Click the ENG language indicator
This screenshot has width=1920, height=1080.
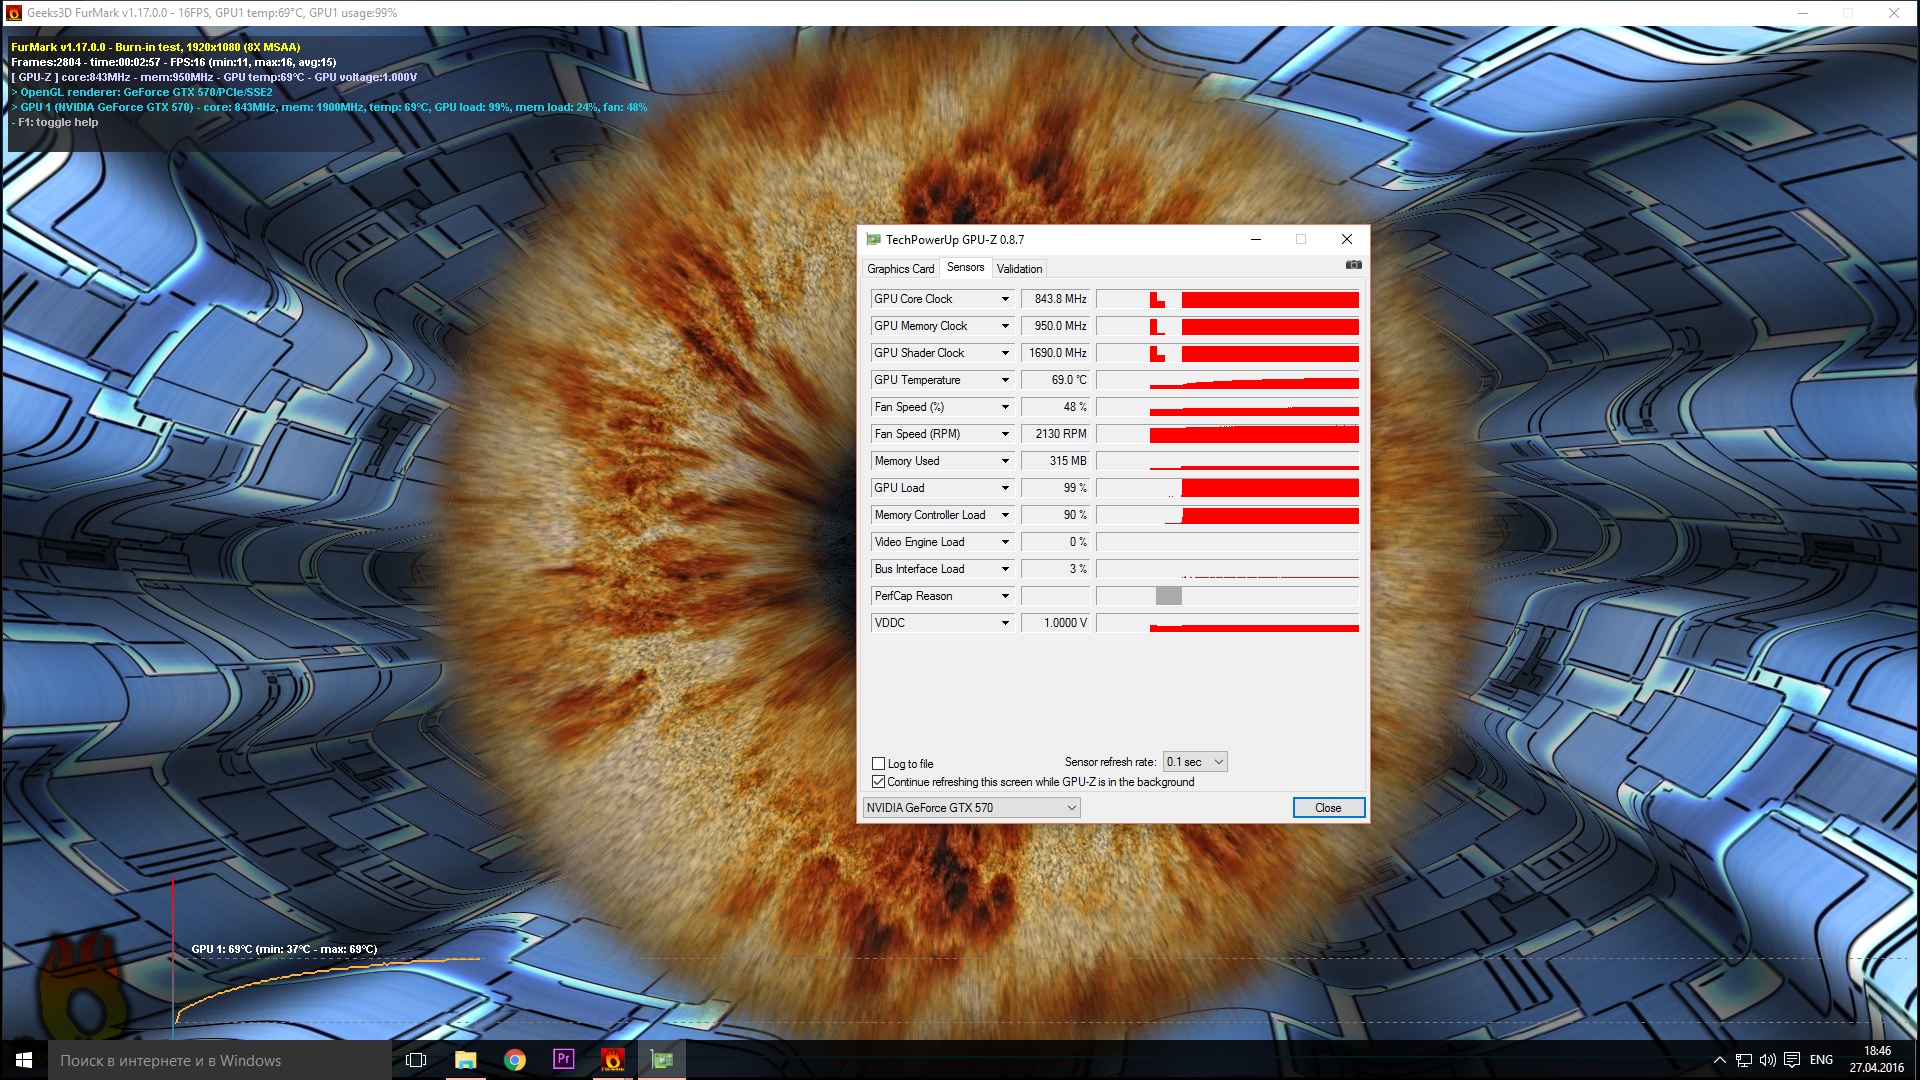pos(1820,1059)
